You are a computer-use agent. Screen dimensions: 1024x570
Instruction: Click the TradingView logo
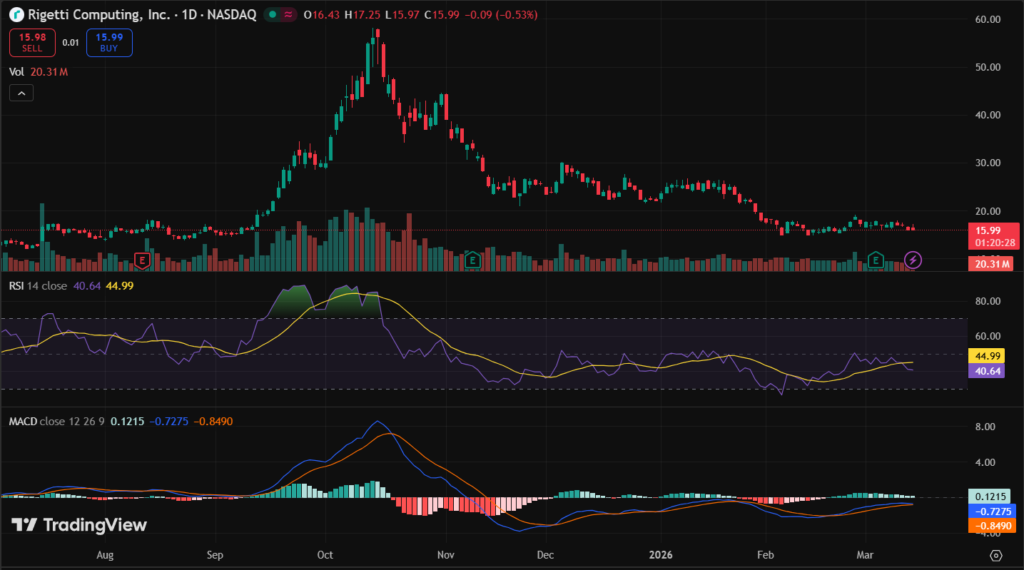click(79, 525)
